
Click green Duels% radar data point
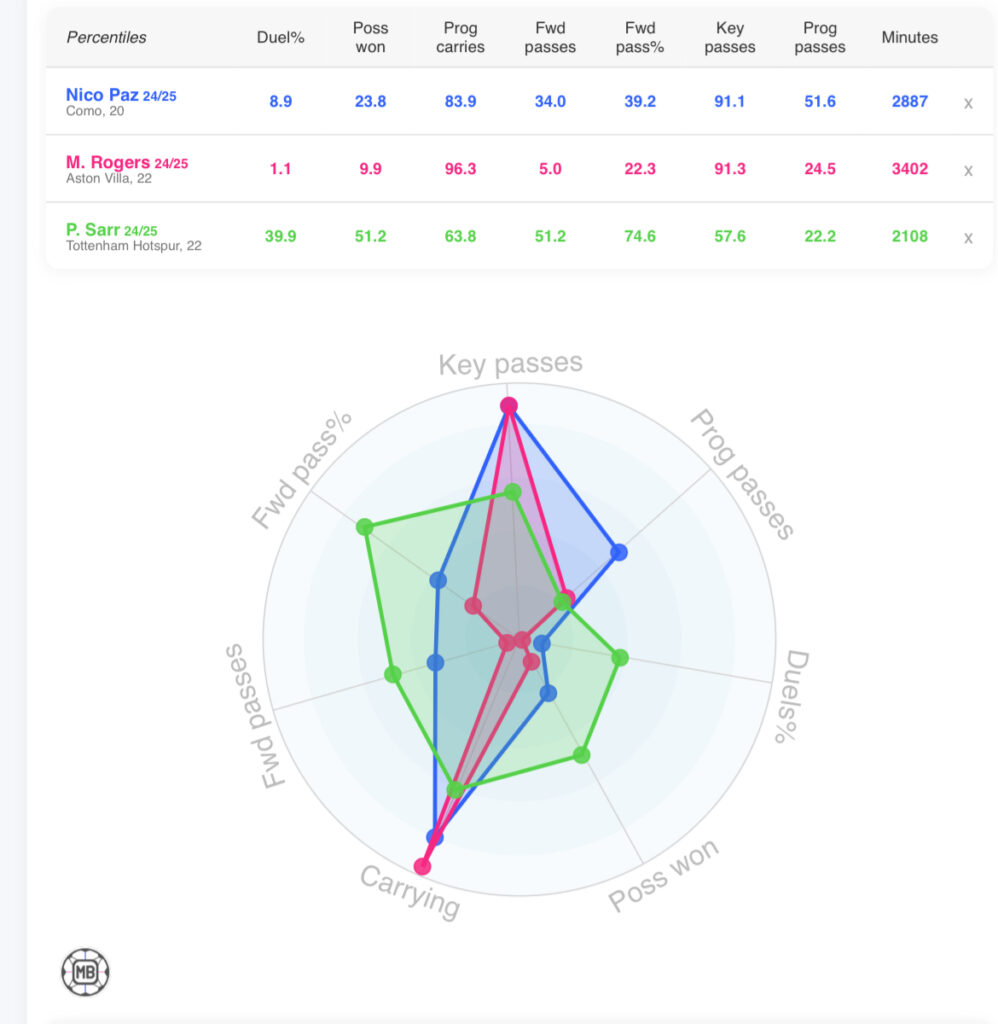[x=620, y=657]
